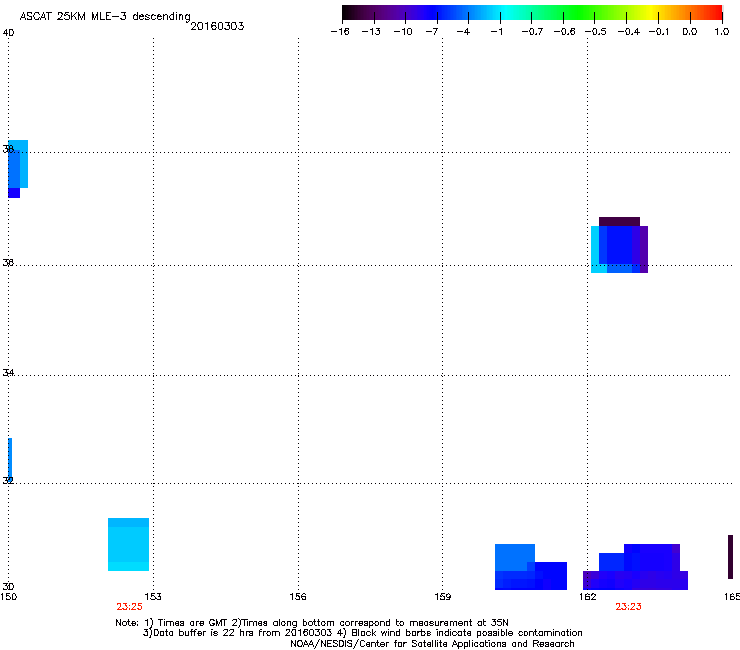Click the -10 color scale label
The height and width of the screenshot is (650, 740).
[x=403, y=32]
